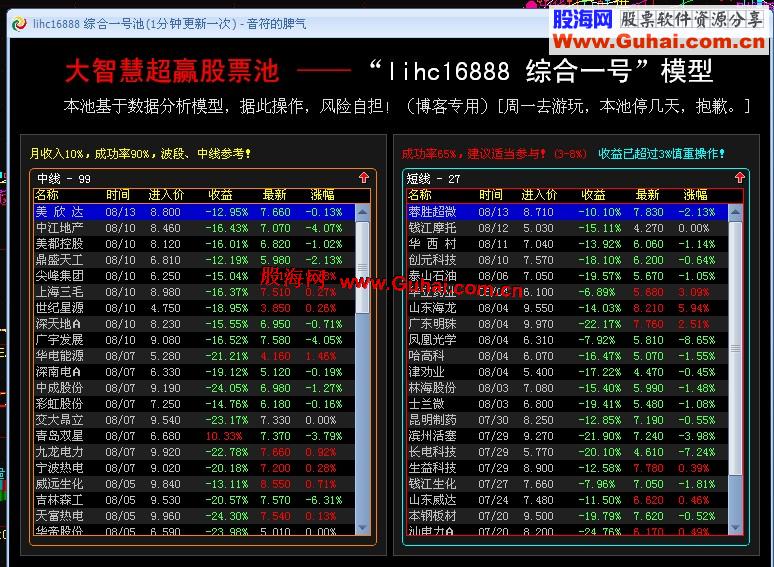Image resolution: width=774 pixels, height=567 pixels.
Task: Select the 威远生化 row
Action: 194,484
